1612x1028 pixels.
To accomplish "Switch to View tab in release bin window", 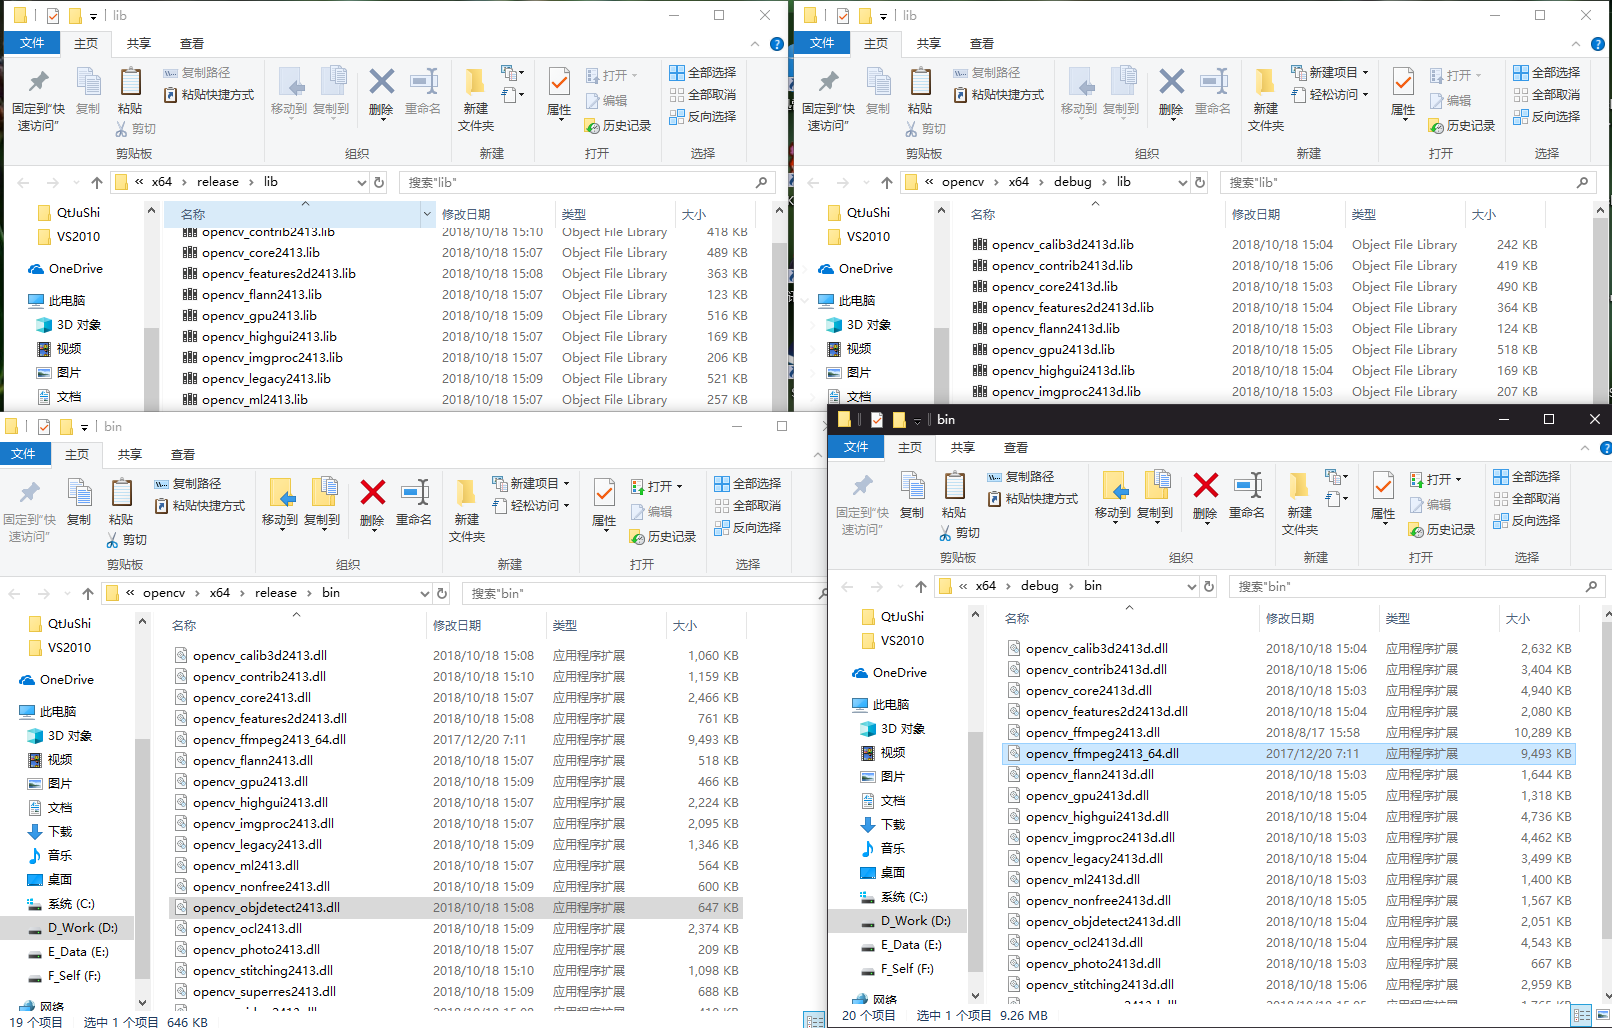I will pyautogui.click(x=183, y=454).
